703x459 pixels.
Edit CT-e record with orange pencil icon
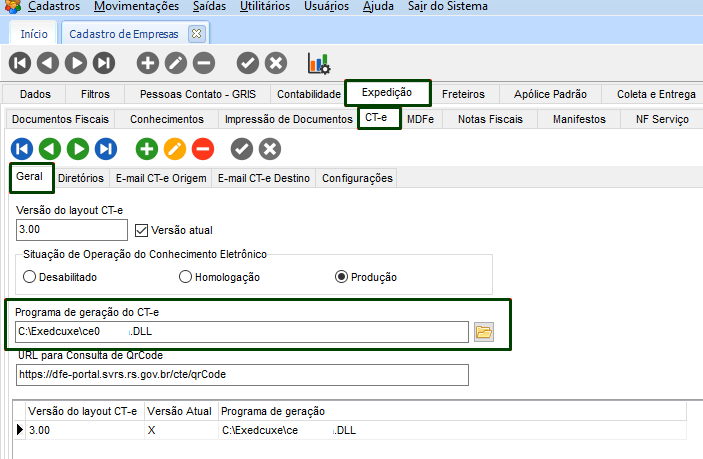pos(175,149)
